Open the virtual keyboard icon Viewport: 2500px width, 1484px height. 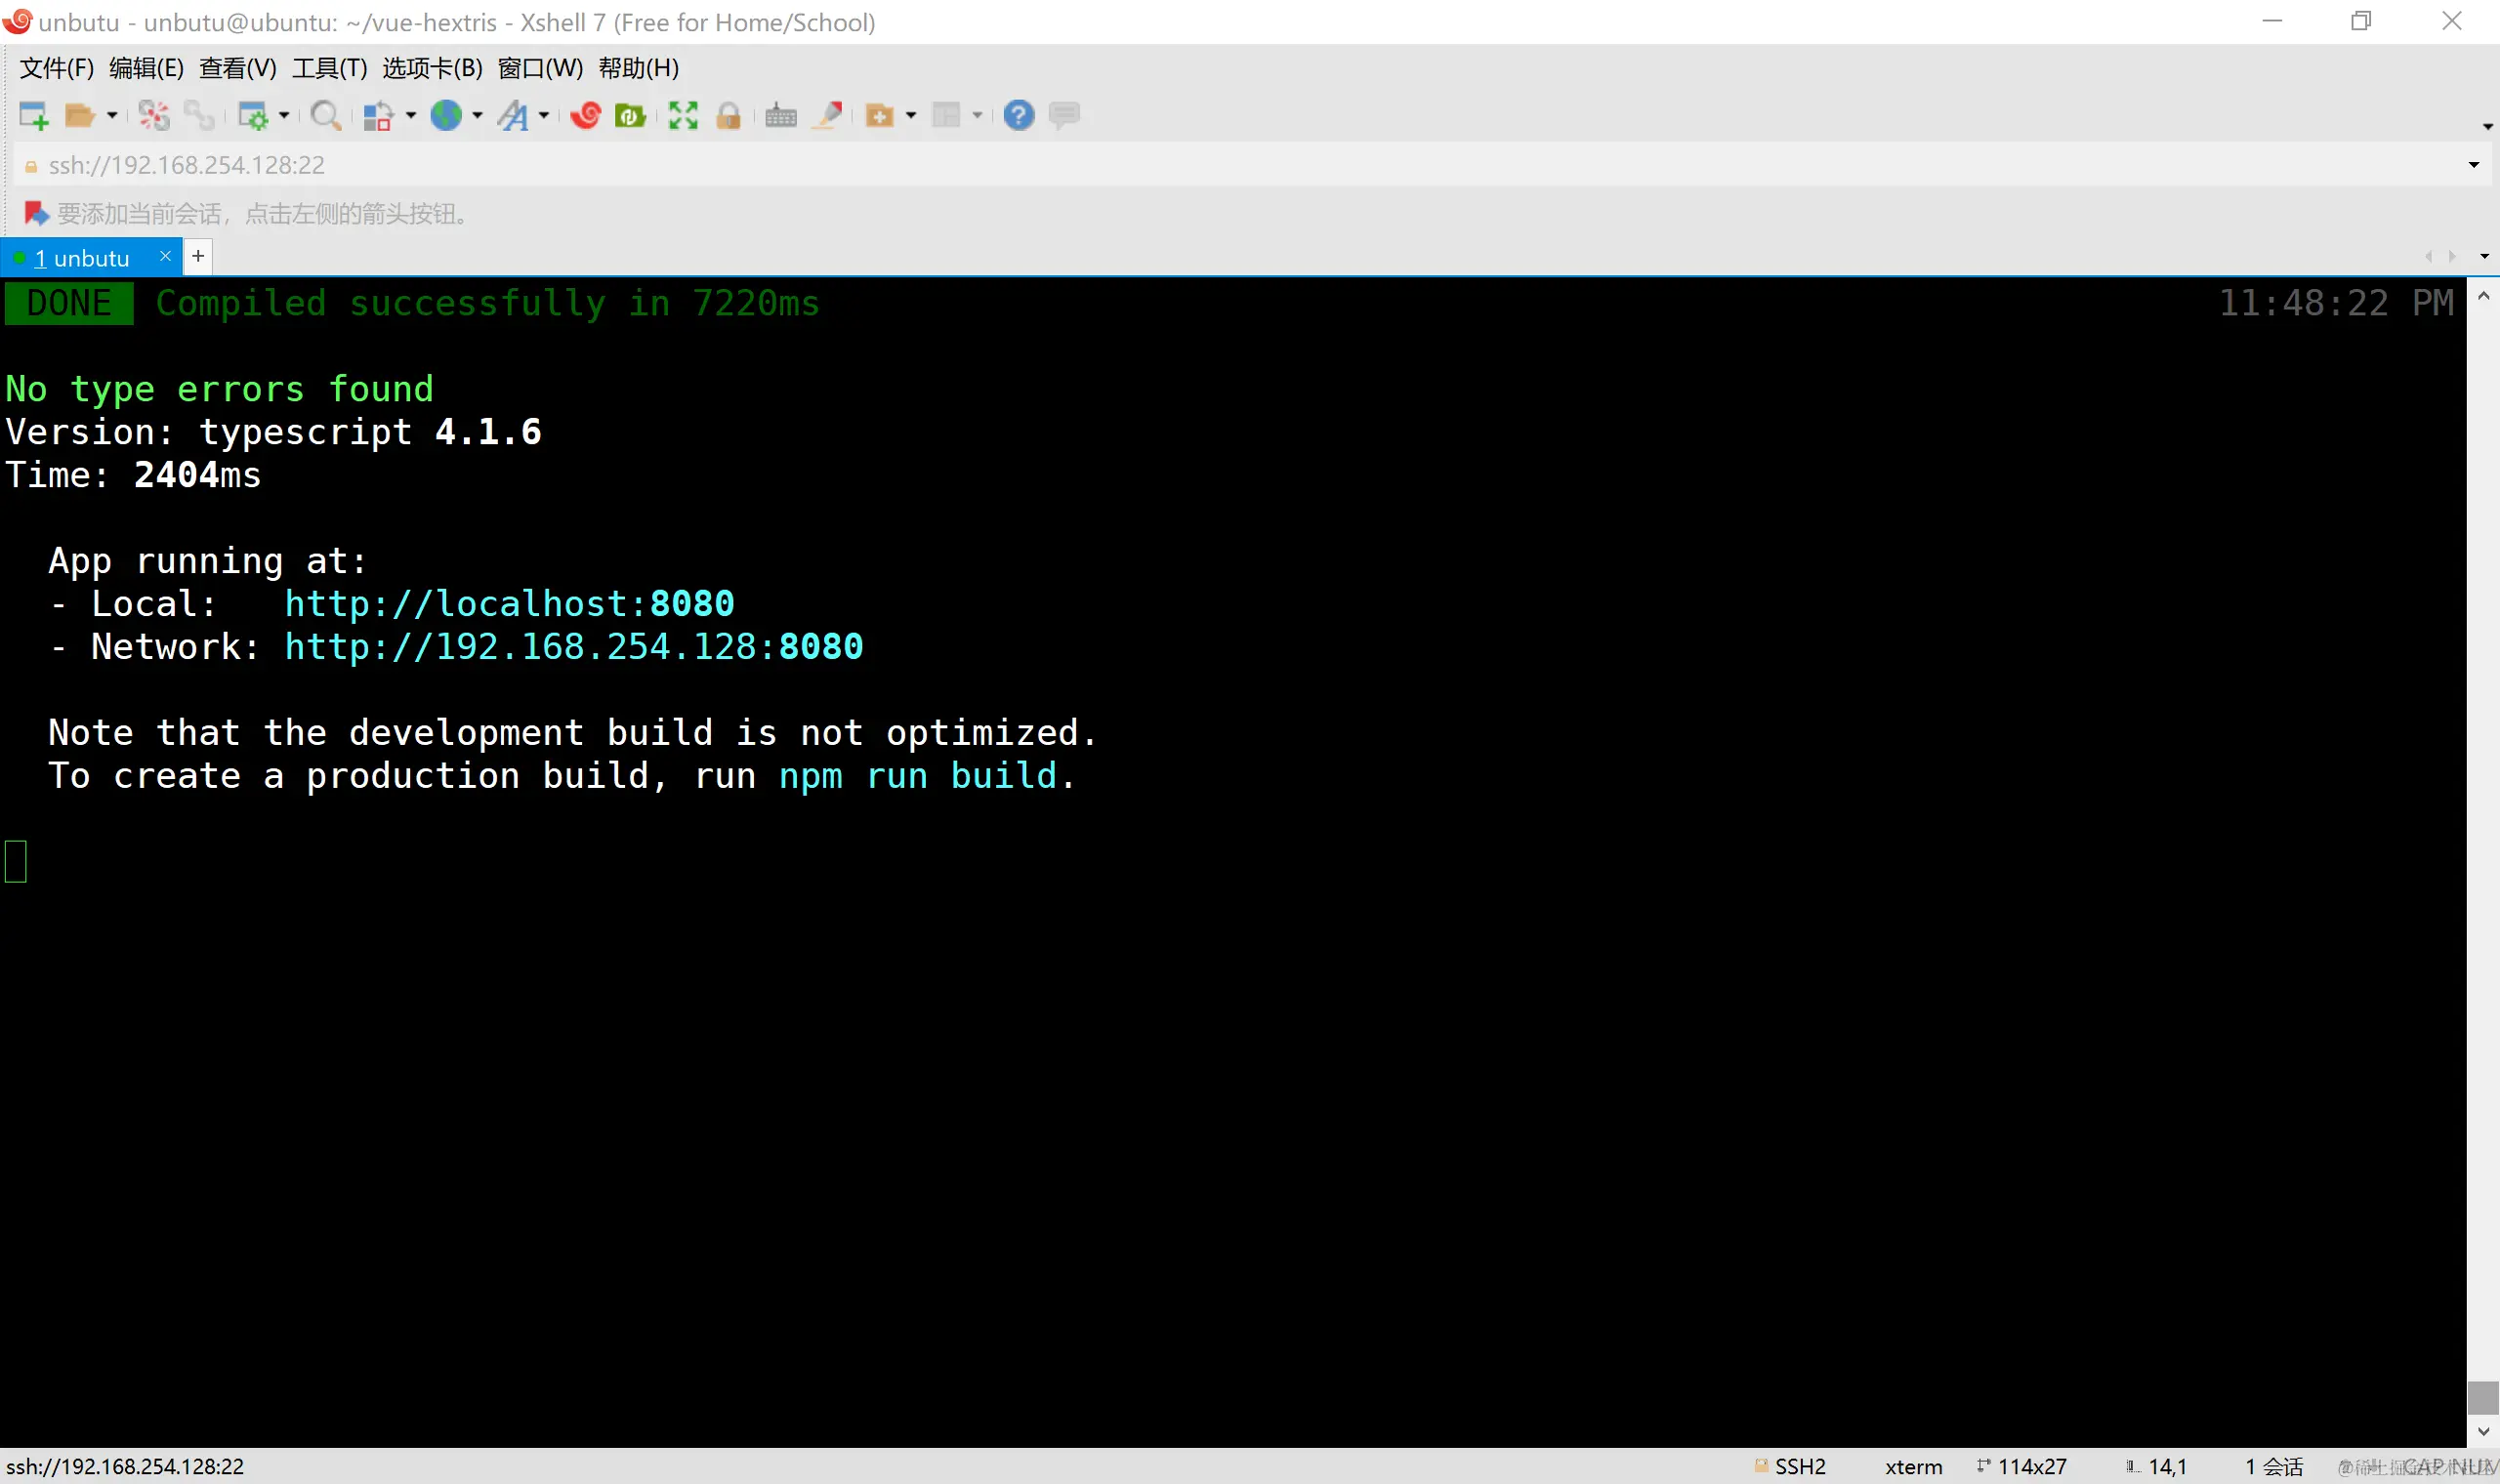[780, 116]
